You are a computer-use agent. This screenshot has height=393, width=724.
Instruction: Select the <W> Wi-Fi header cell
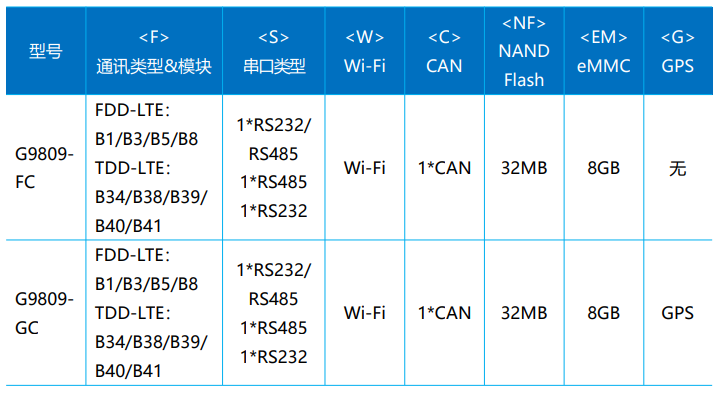click(365, 51)
